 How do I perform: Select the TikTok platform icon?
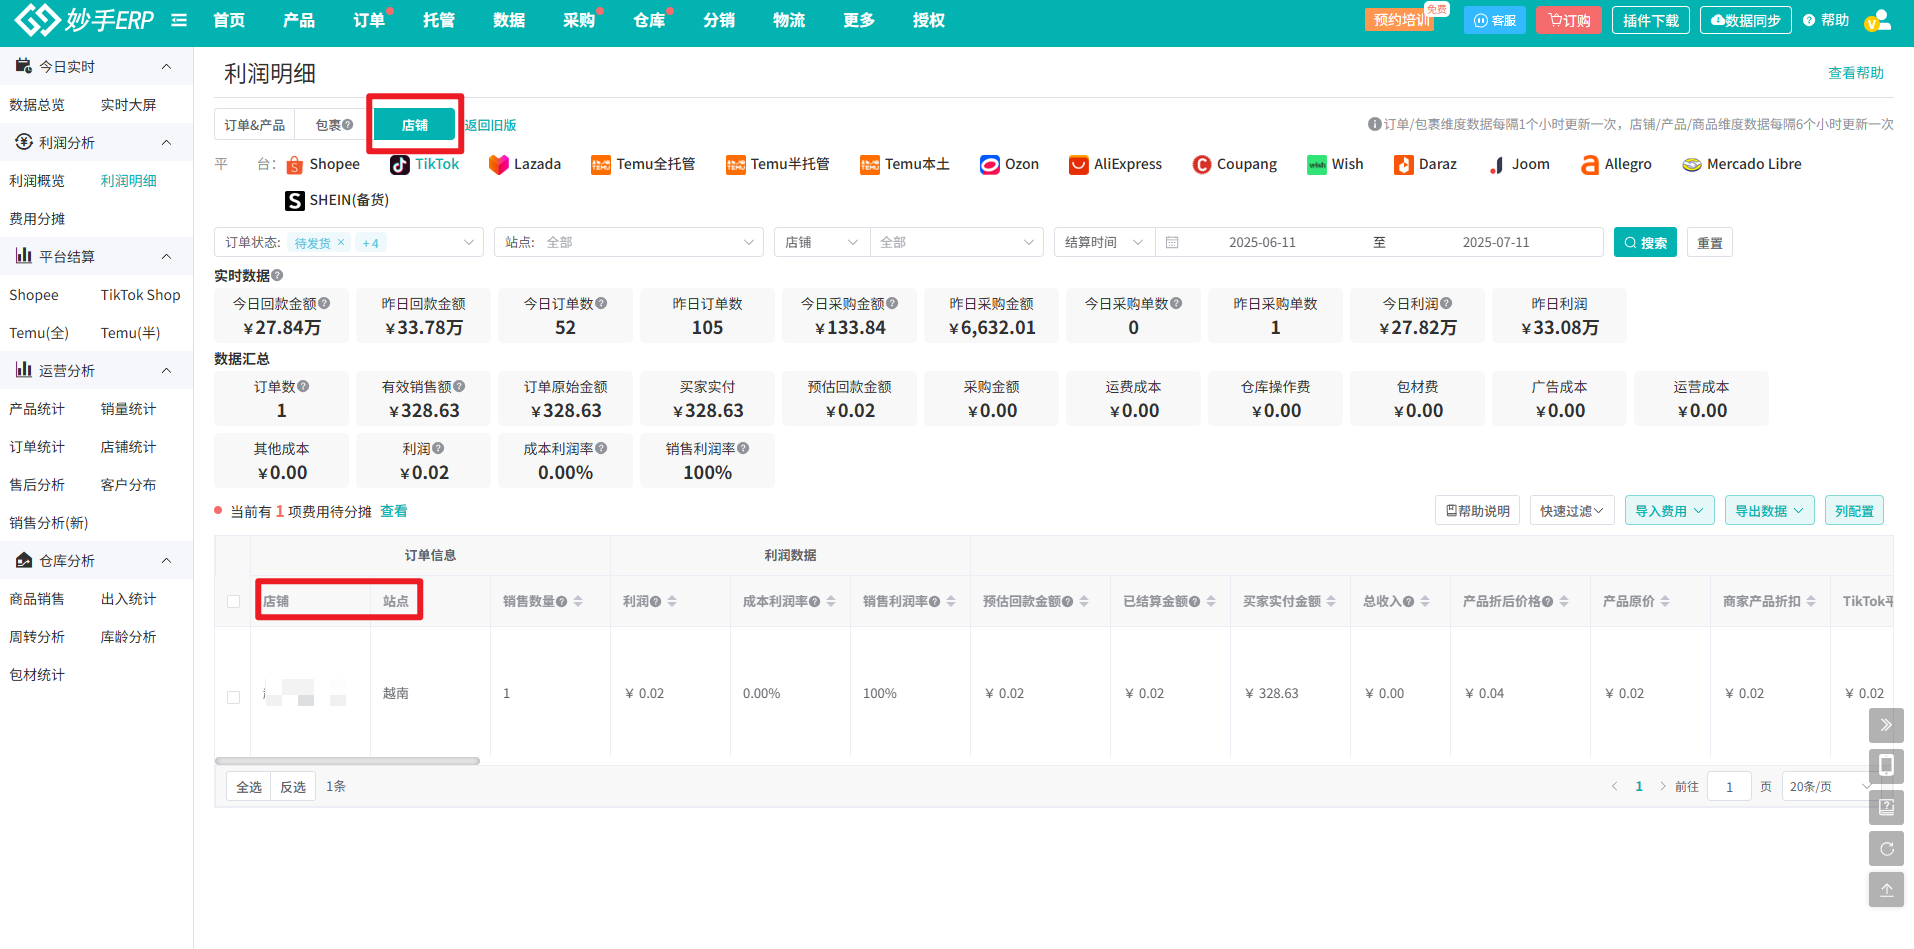(x=400, y=165)
